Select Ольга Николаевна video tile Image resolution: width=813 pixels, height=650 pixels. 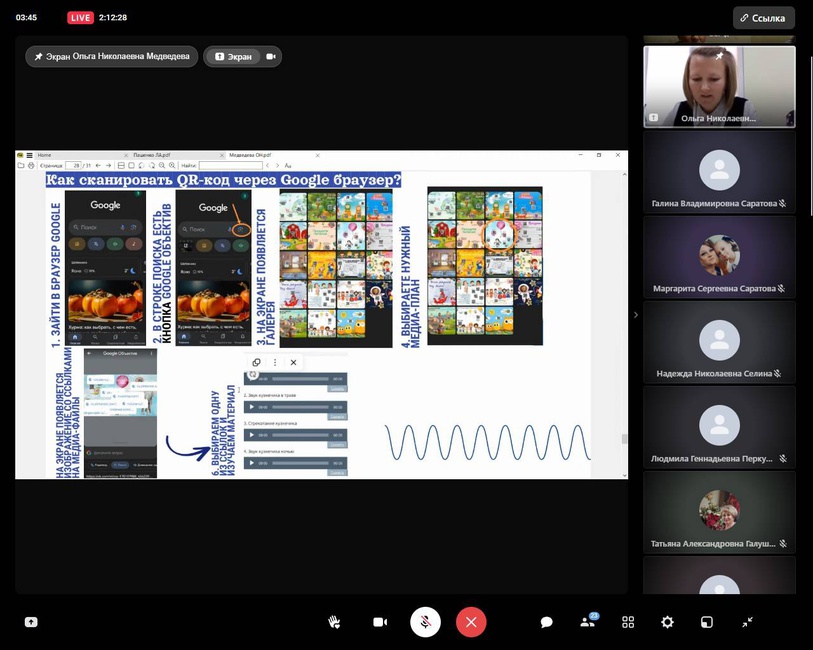719,87
